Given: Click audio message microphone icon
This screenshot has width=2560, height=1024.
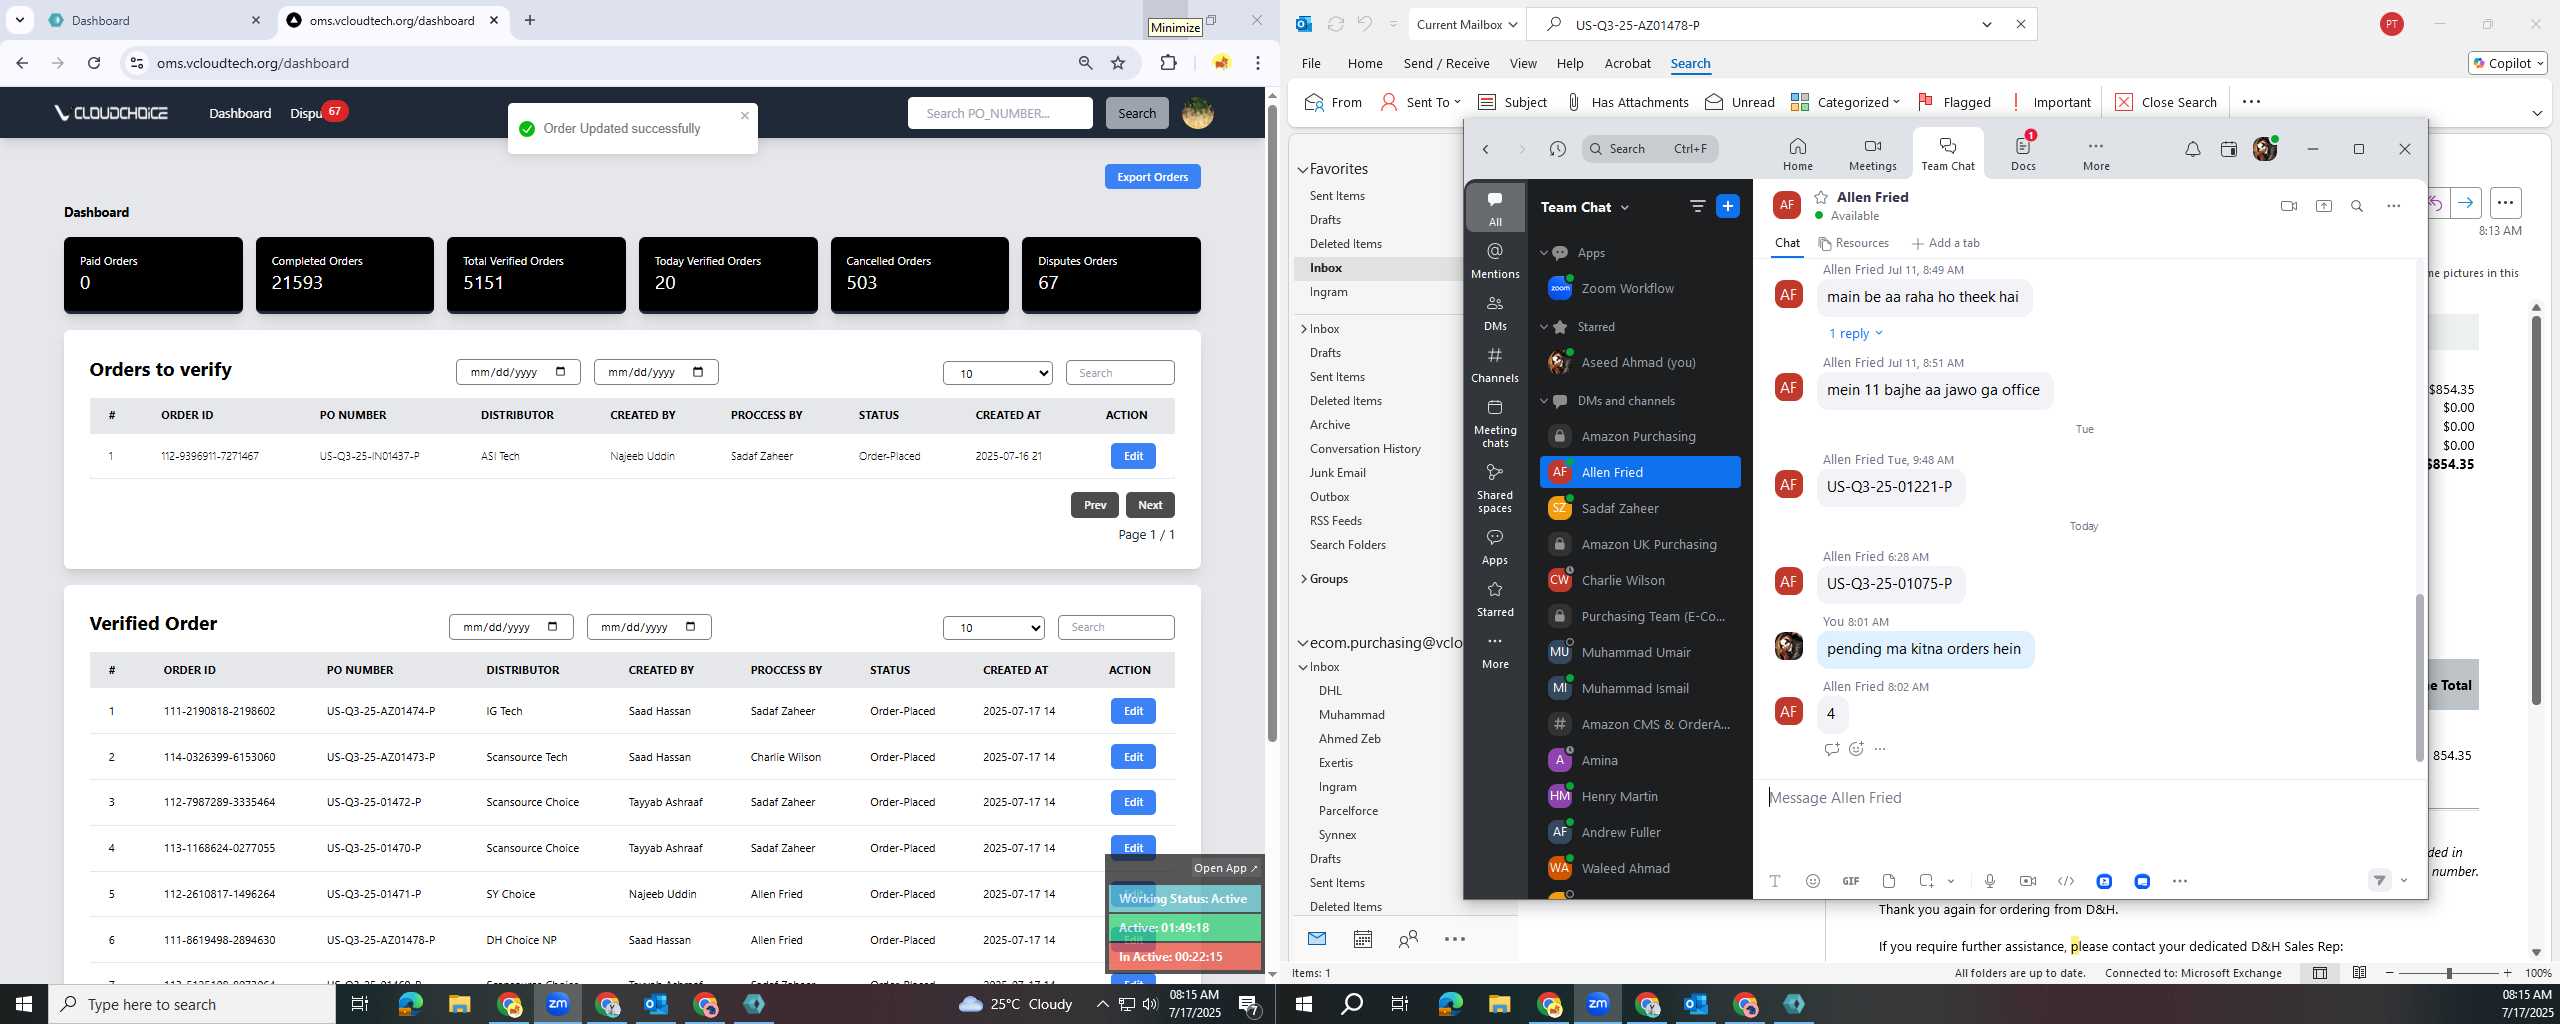Looking at the screenshot, I should coord(1989,881).
